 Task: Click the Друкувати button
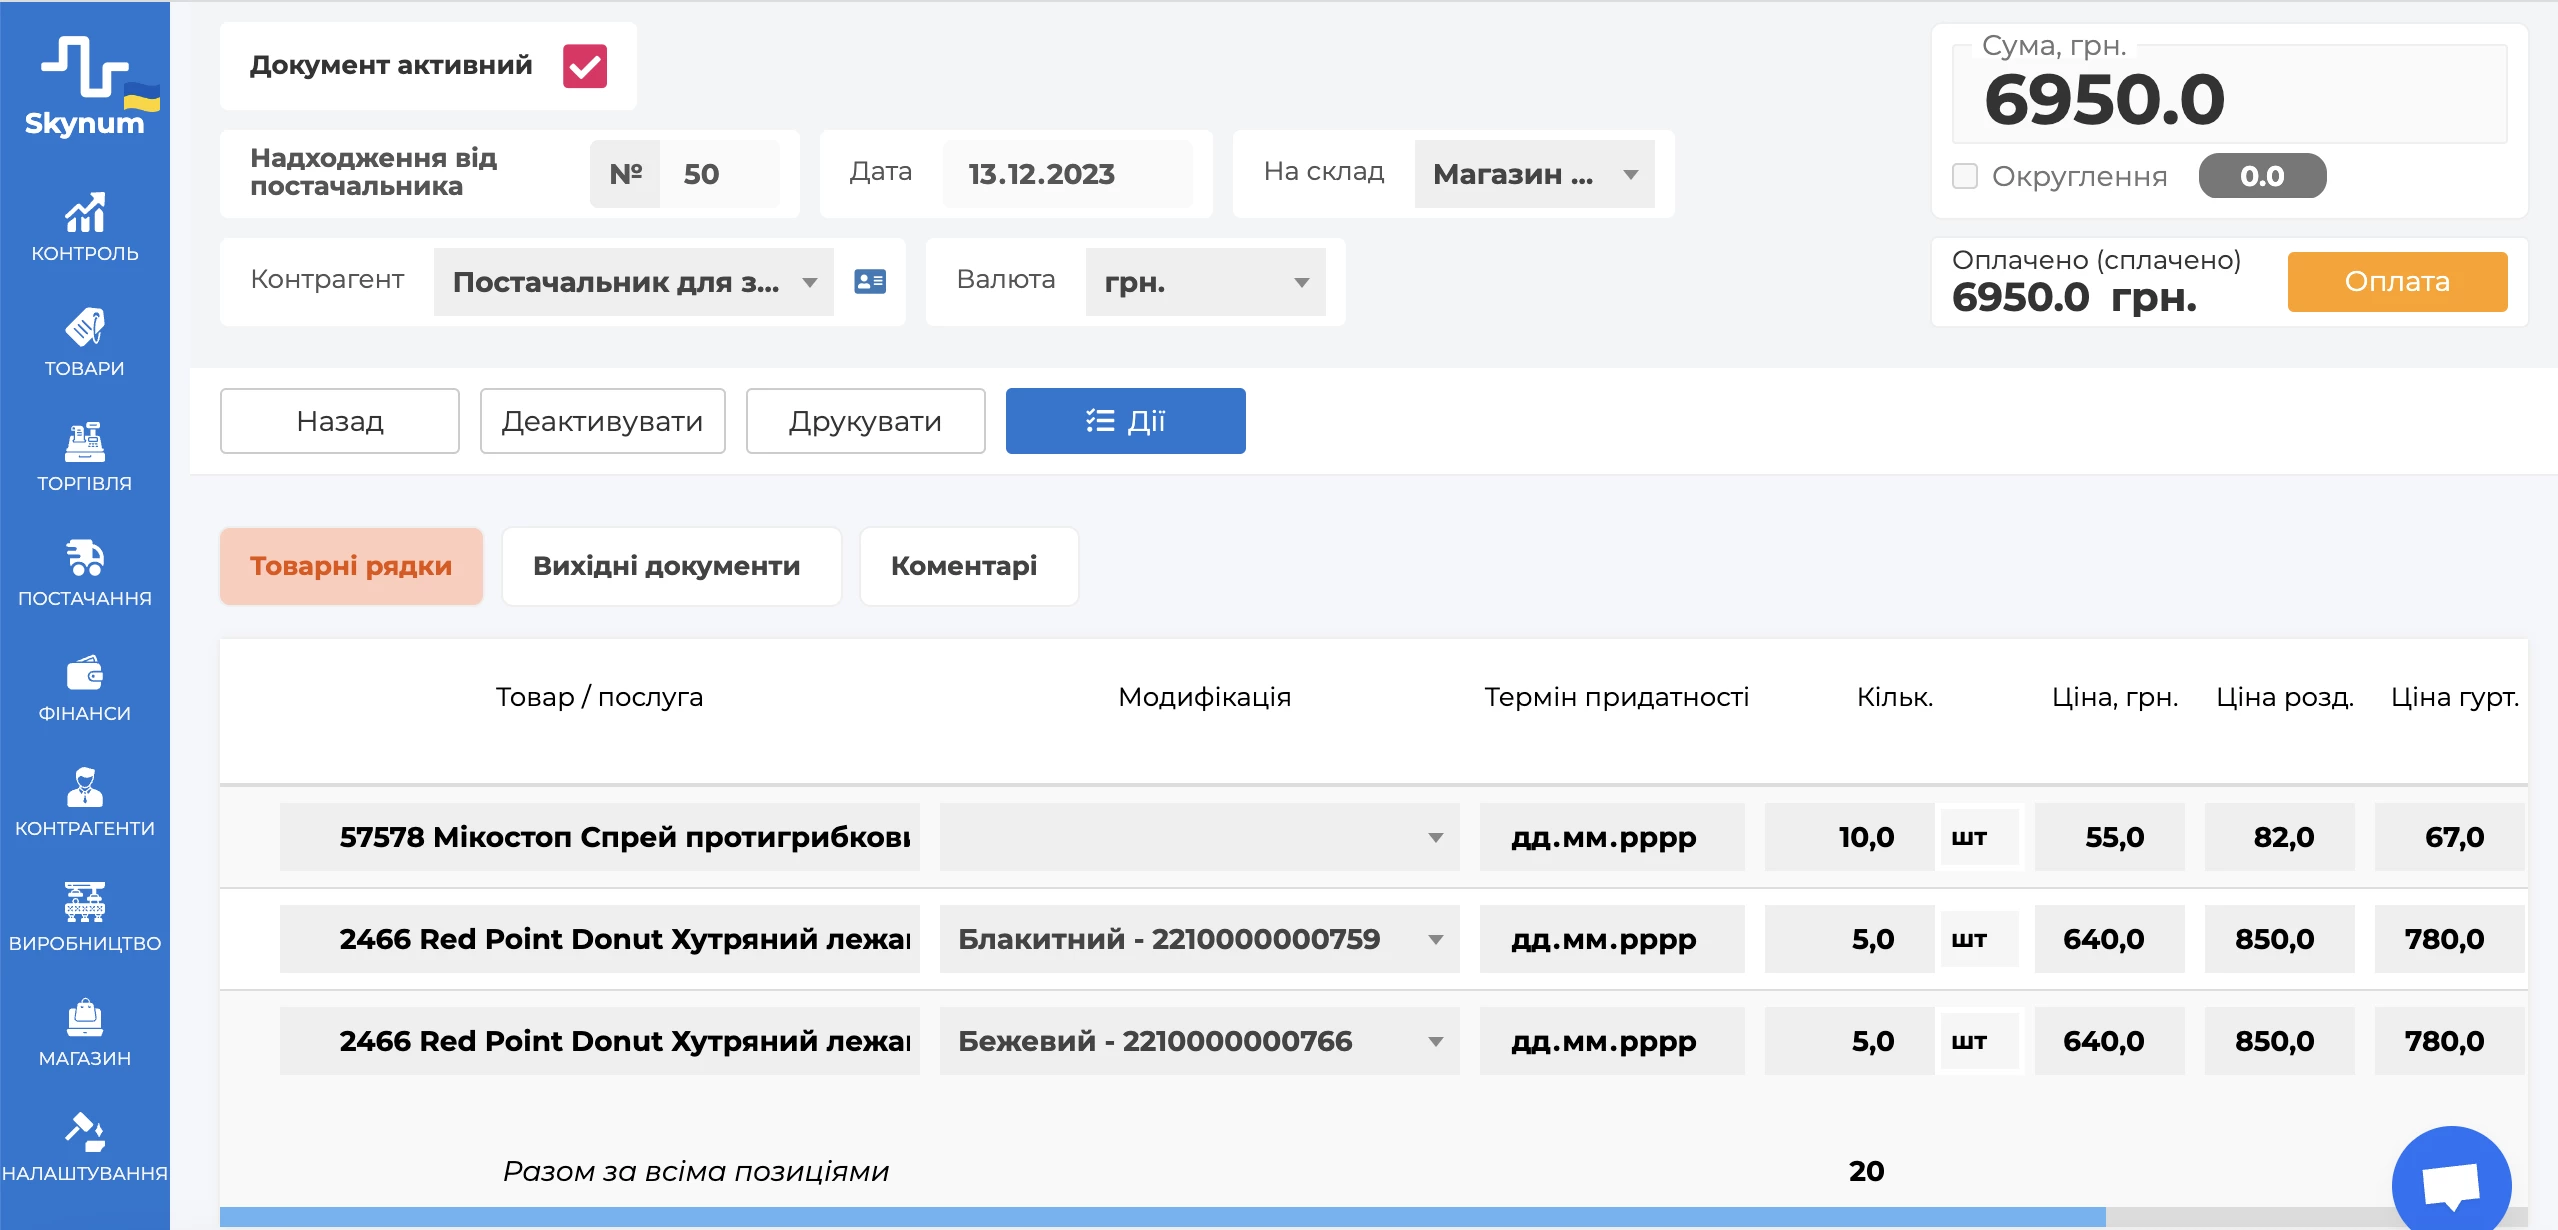866,421
